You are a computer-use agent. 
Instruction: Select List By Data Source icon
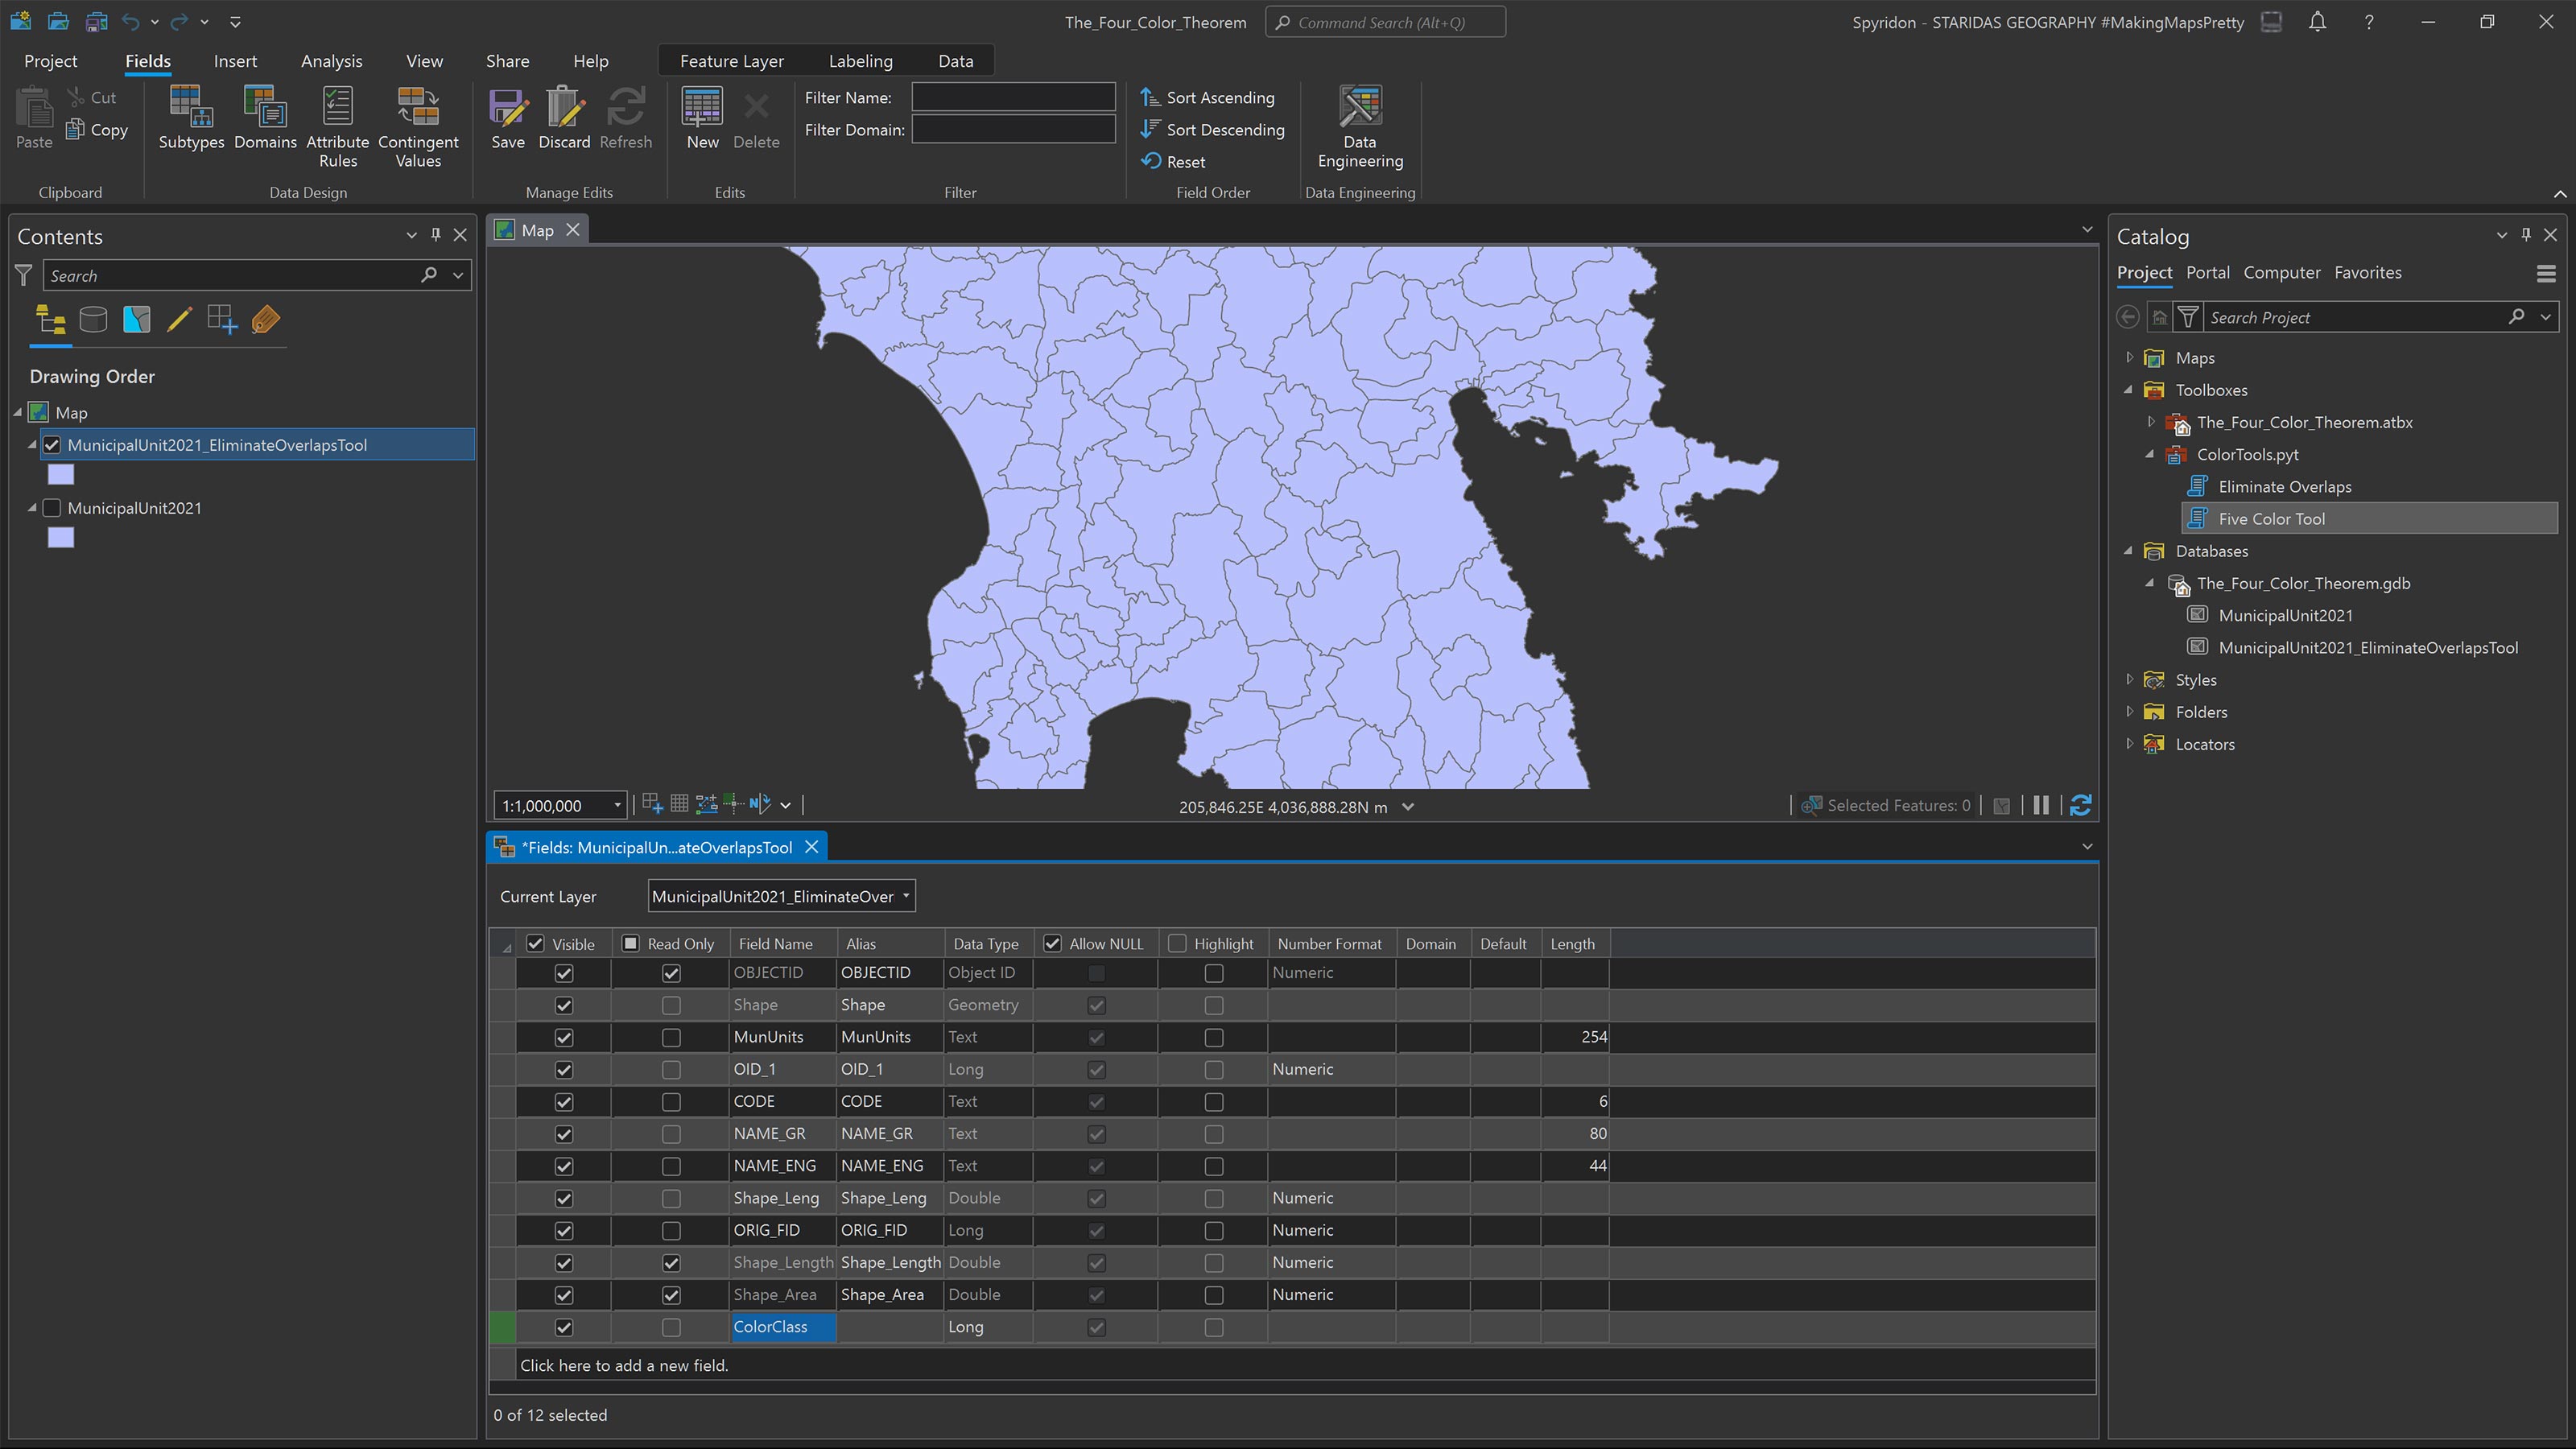(x=93, y=320)
